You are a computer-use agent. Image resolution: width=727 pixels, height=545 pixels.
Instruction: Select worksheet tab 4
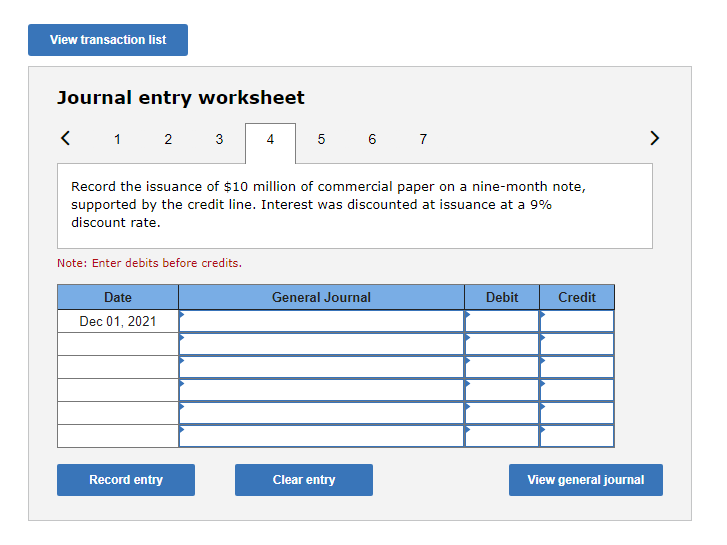pos(270,143)
